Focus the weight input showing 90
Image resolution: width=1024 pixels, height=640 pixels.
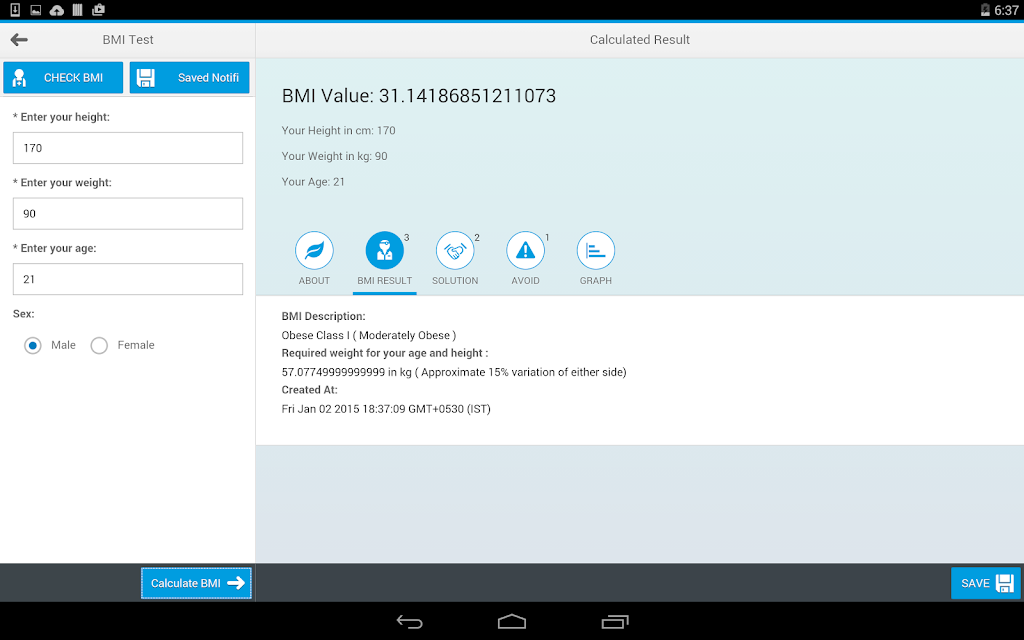[128, 214]
